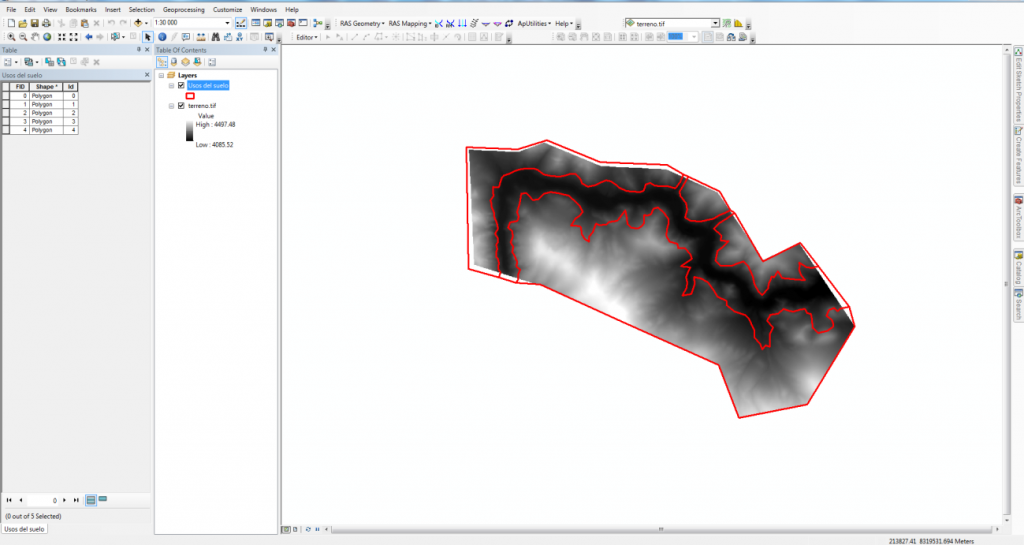This screenshot has height=545, width=1024.
Task: Show only selected records in table
Action: pos(102,498)
